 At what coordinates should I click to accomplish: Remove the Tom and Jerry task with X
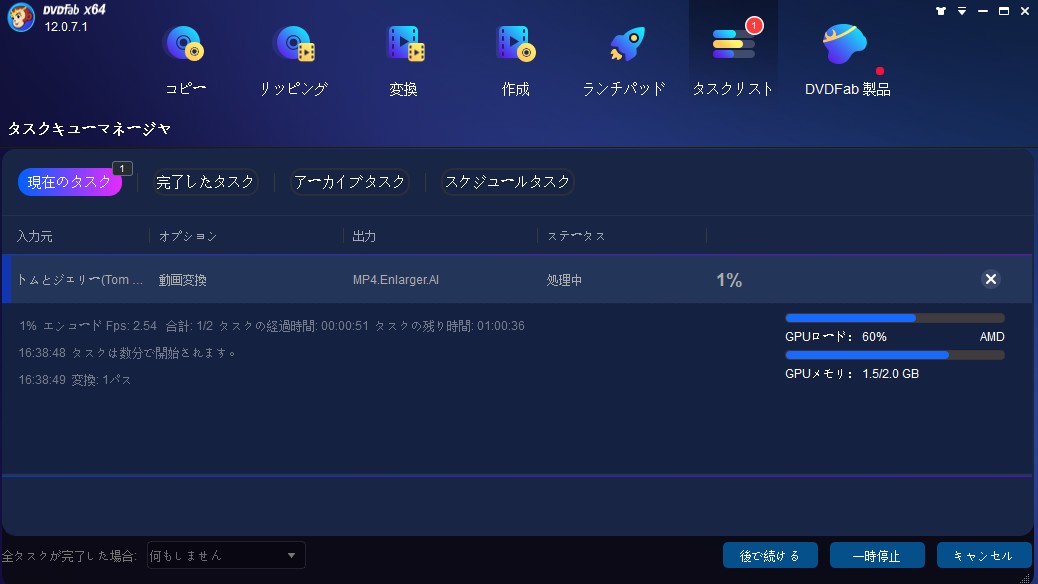[990, 279]
